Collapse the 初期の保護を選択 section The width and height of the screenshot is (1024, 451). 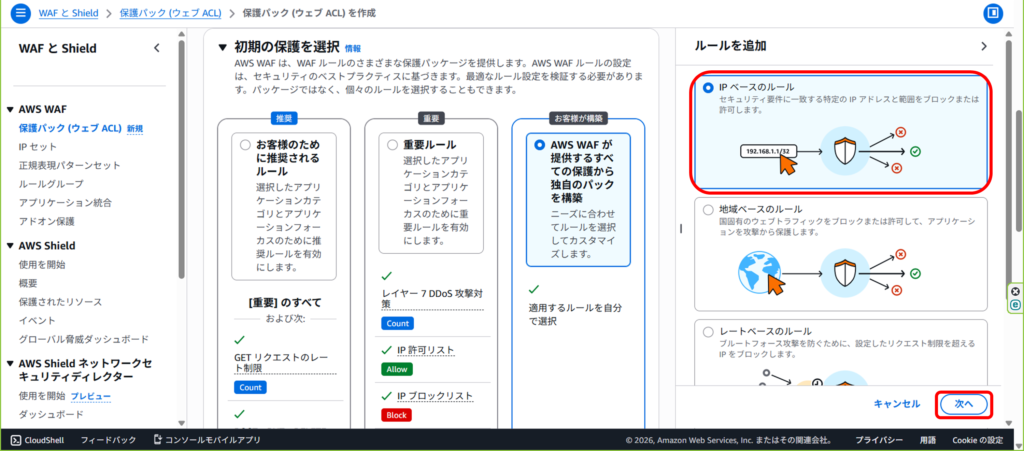click(223, 47)
